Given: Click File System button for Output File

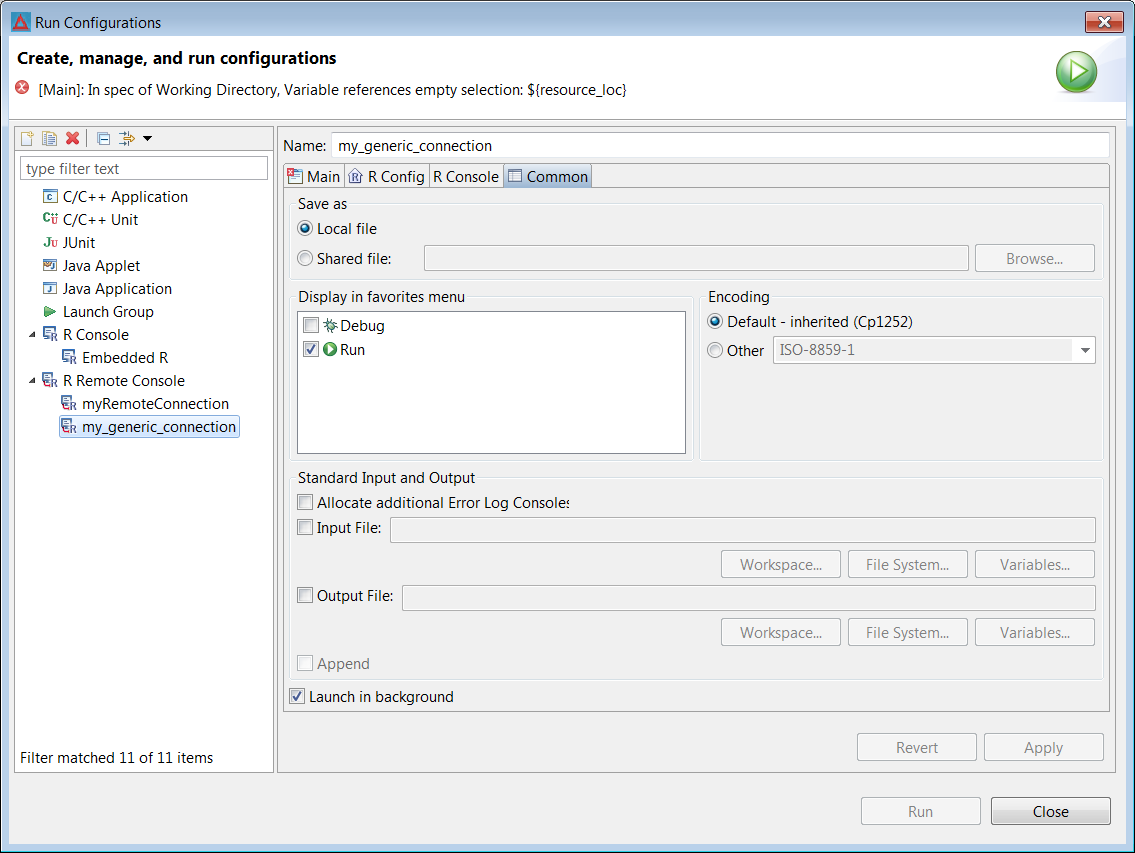Looking at the screenshot, I should (x=907, y=633).
